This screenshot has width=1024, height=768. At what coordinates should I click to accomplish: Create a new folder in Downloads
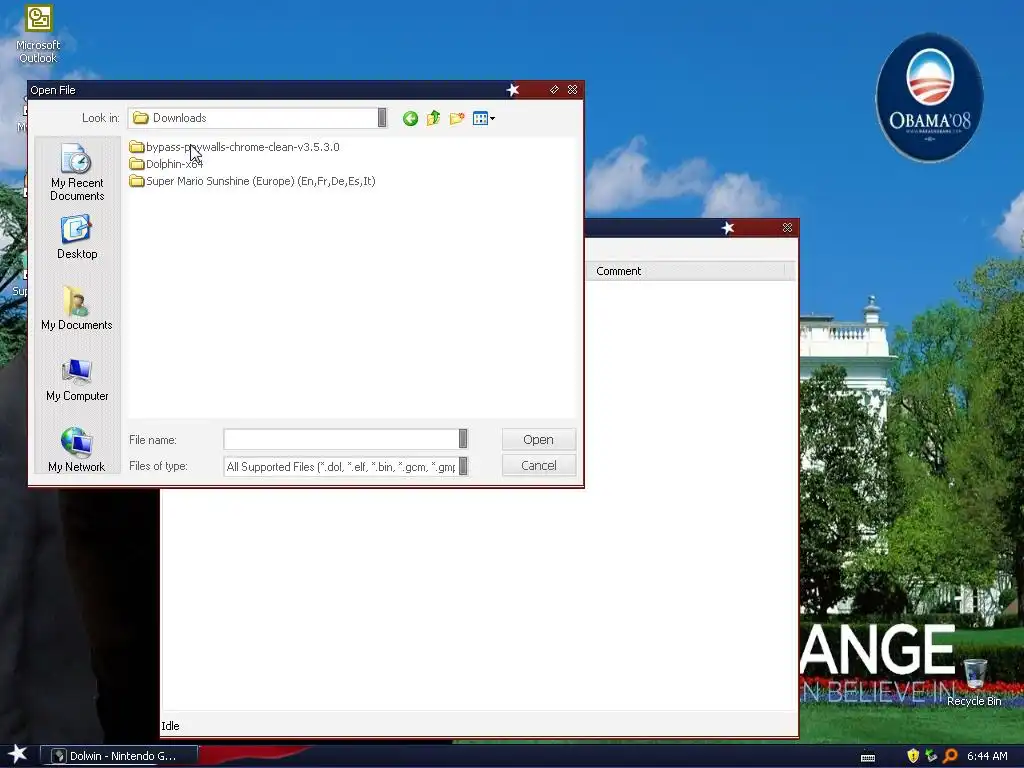457,118
